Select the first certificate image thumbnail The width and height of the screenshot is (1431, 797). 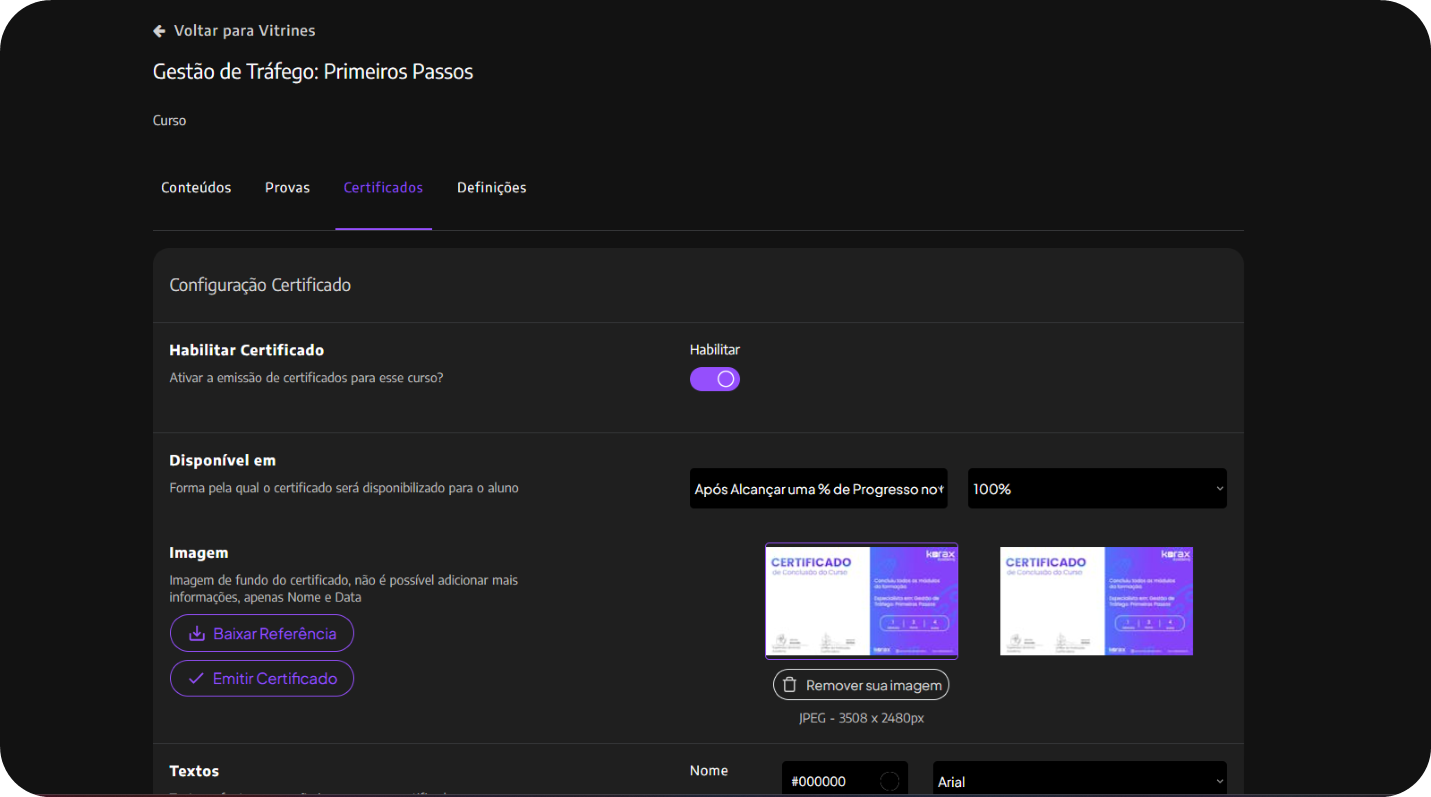pyautogui.click(x=861, y=601)
